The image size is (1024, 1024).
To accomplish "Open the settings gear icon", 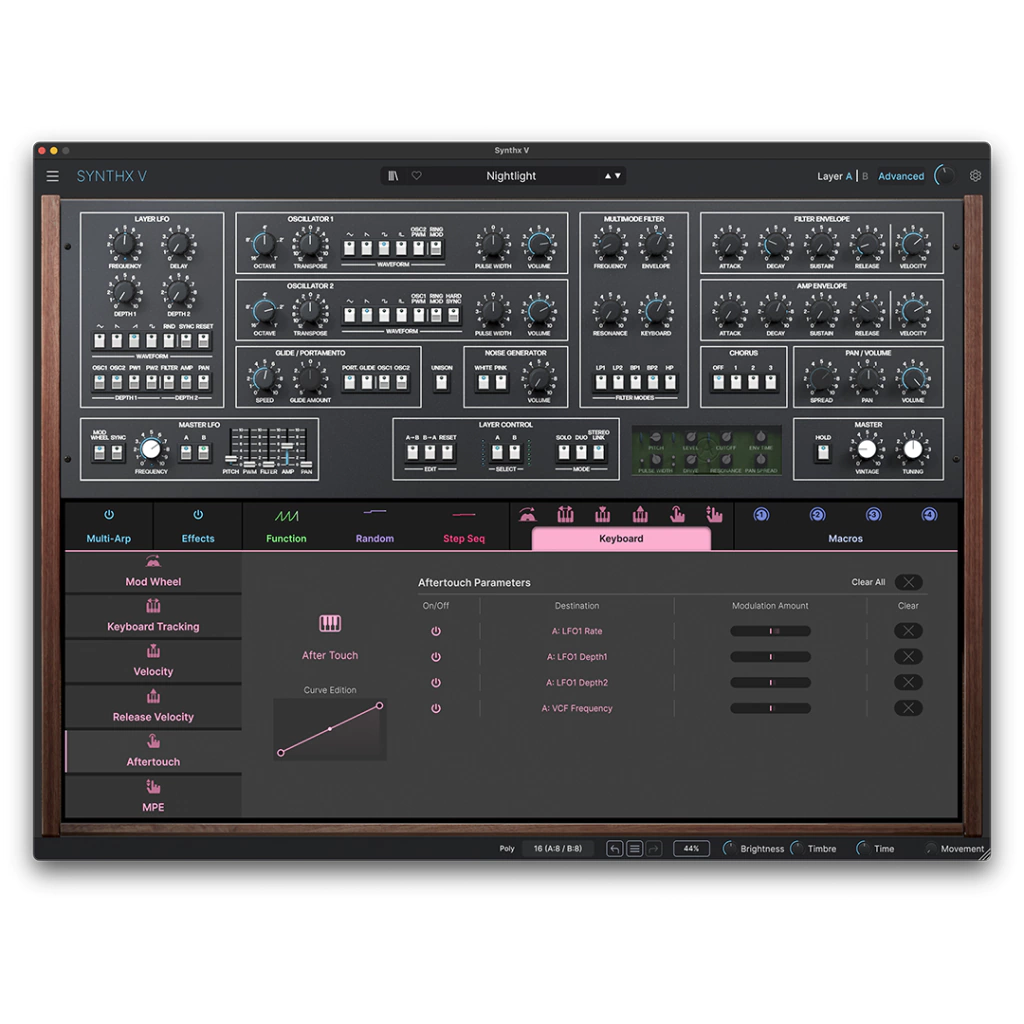I will coord(975,176).
